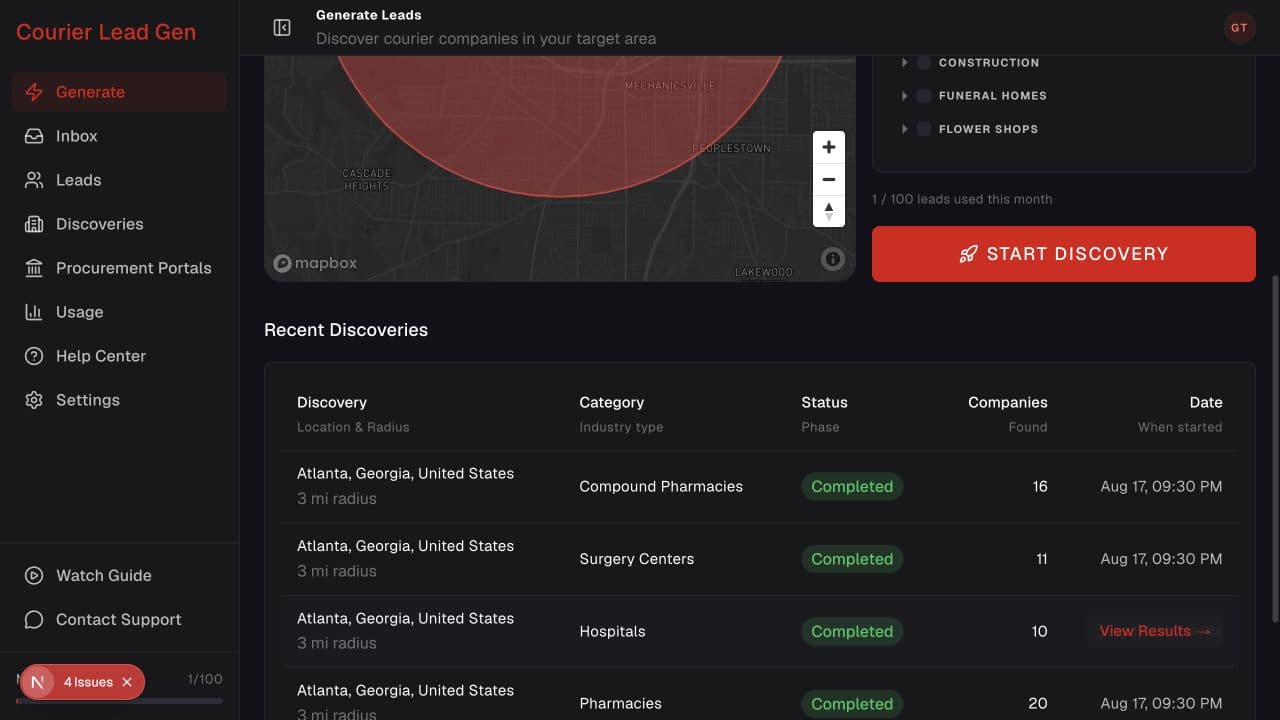Collapse the sidebar with the panel icon

click(x=282, y=27)
